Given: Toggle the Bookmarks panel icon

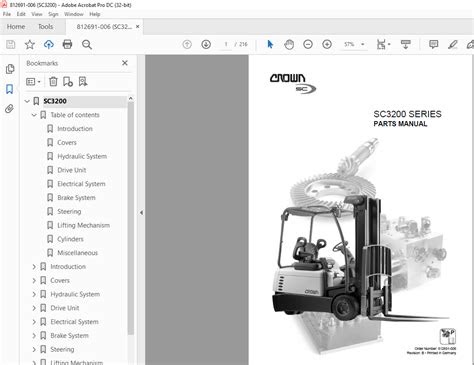Looking at the screenshot, I should 10,89.
